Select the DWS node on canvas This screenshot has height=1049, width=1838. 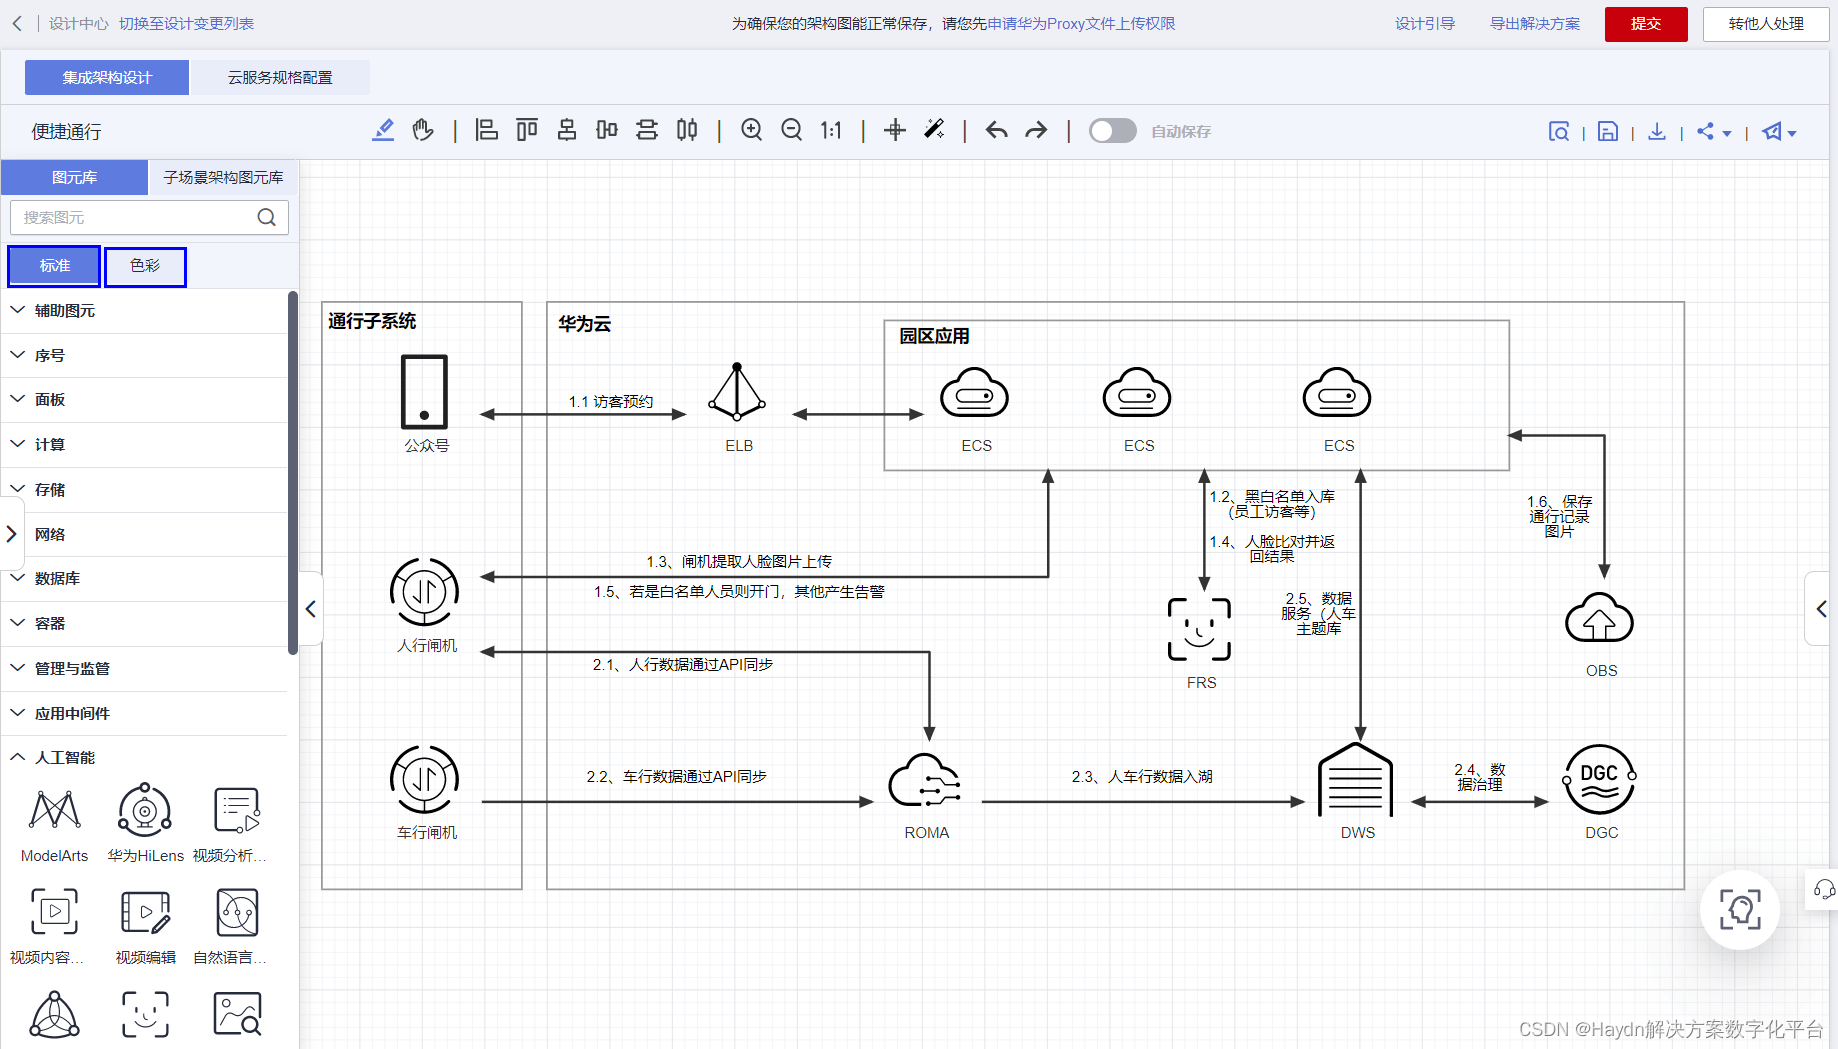tap(1356, 779)
